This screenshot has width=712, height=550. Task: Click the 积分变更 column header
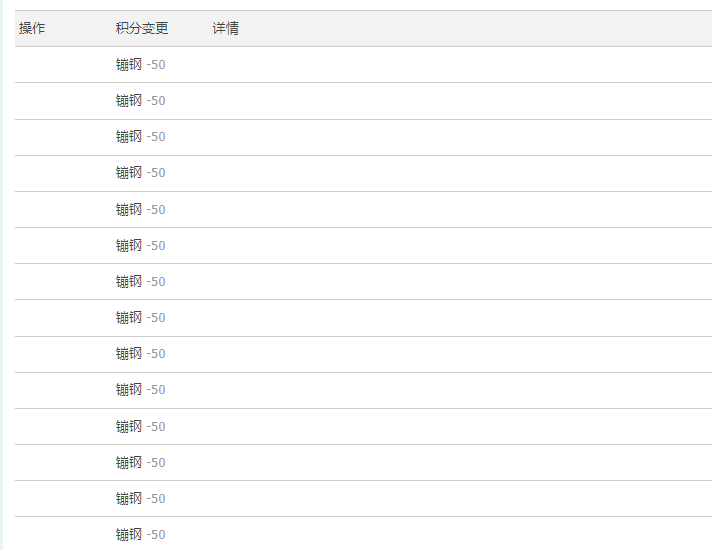pyautogui.click(x=142, y=29)
